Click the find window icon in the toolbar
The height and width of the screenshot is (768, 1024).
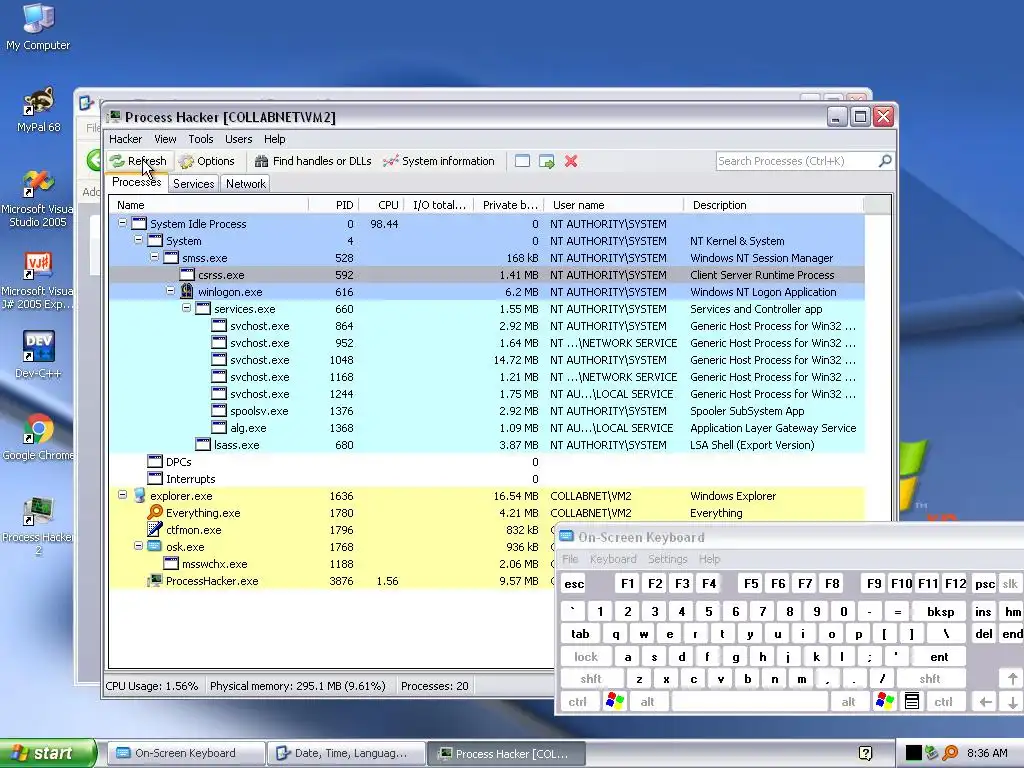(x=522, y=161)
